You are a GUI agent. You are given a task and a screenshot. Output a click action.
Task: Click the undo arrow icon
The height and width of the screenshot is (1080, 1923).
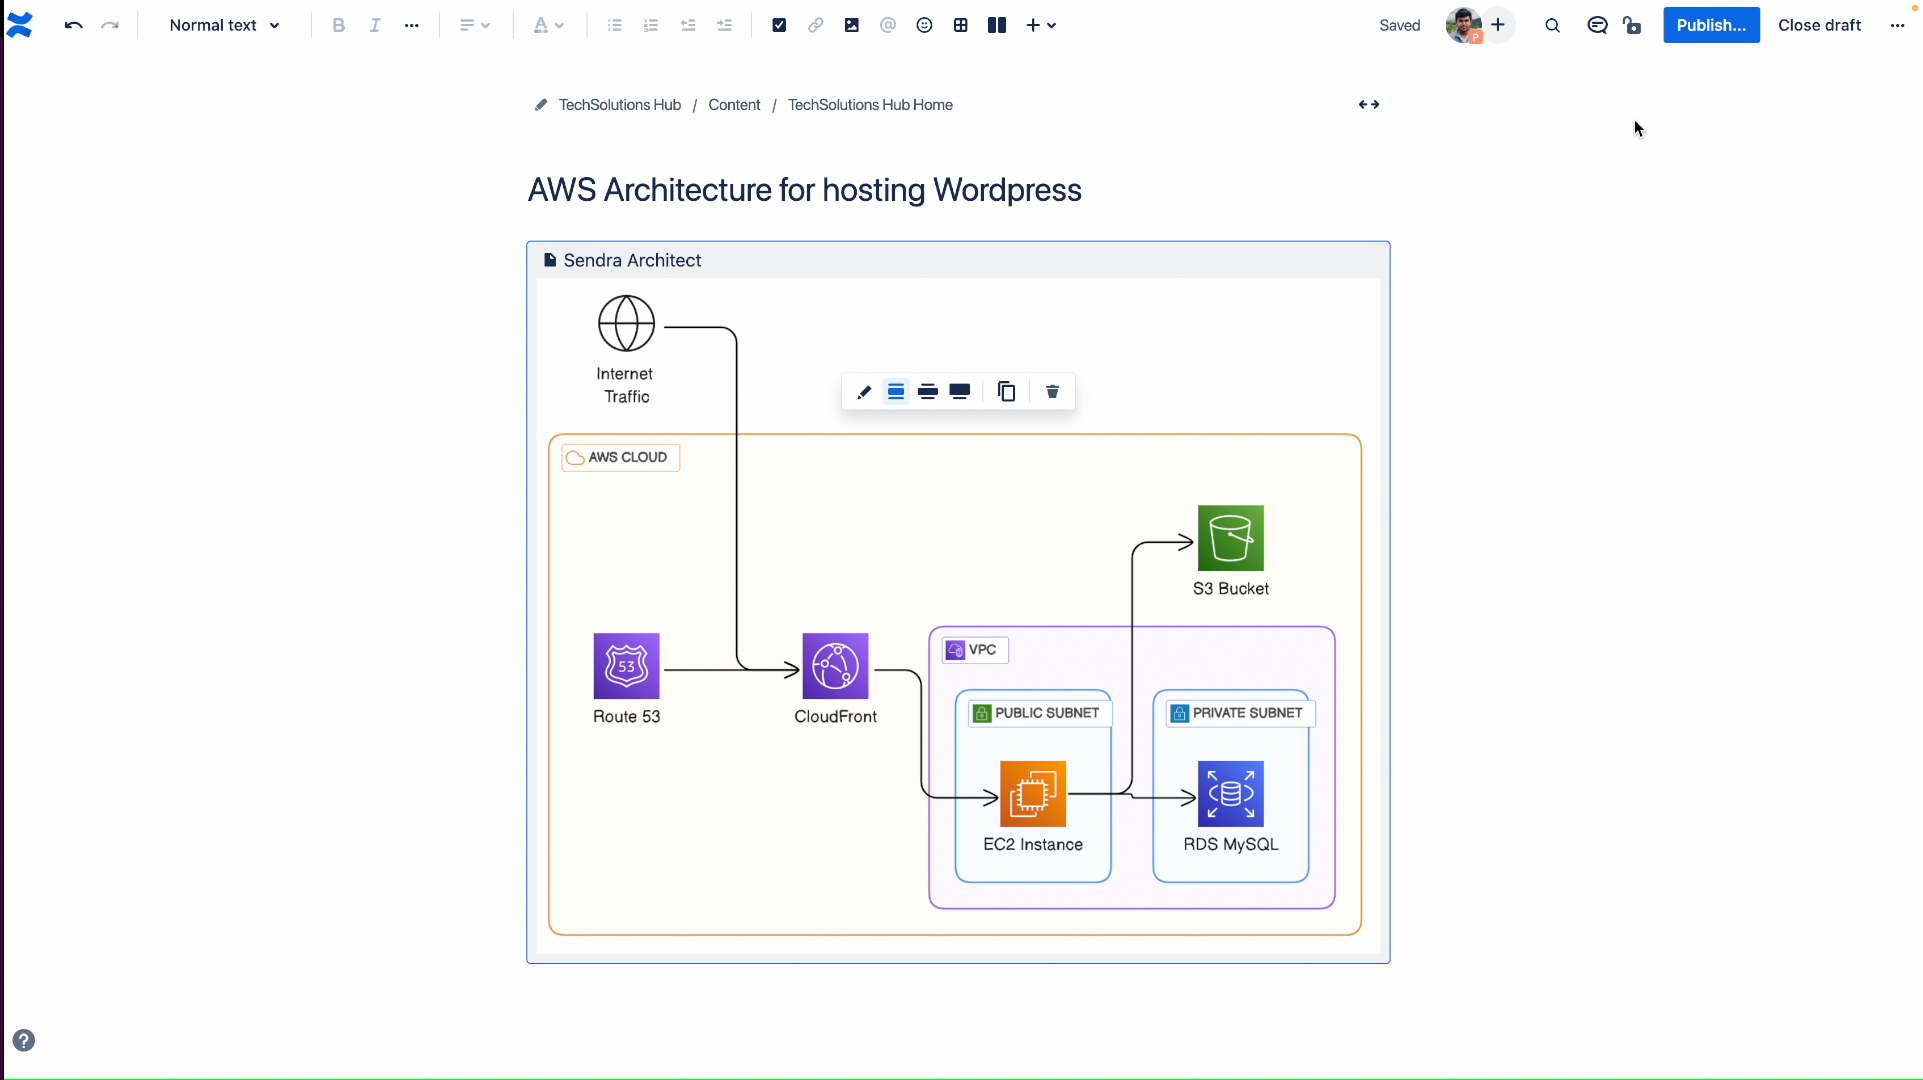[x=73, y=25]
